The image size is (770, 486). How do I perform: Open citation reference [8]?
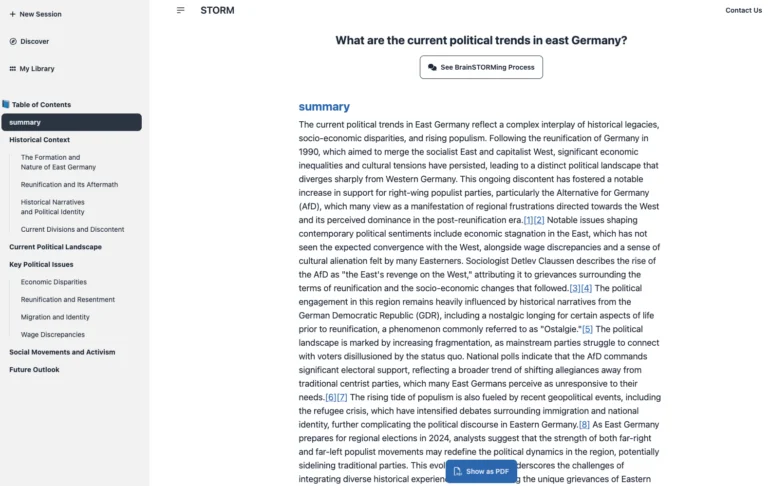(x=584, y=425)
